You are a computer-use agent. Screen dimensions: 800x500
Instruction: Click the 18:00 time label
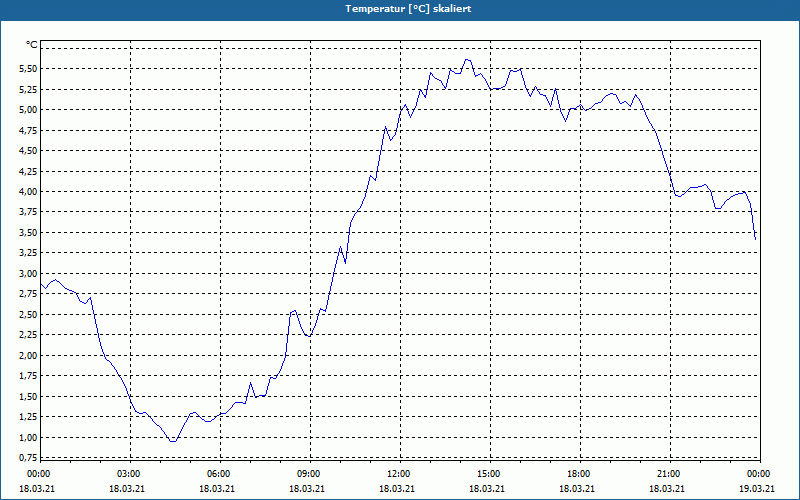579,474
